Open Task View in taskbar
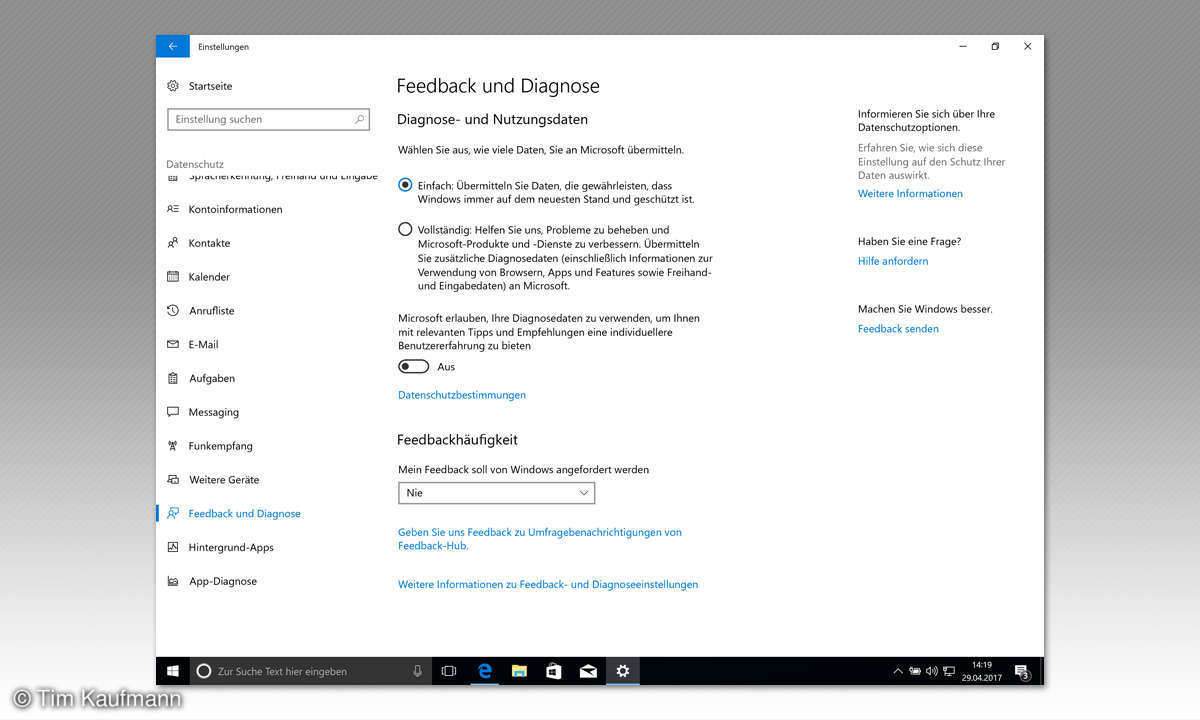The image size is (1200, 720). click(449, 671)
